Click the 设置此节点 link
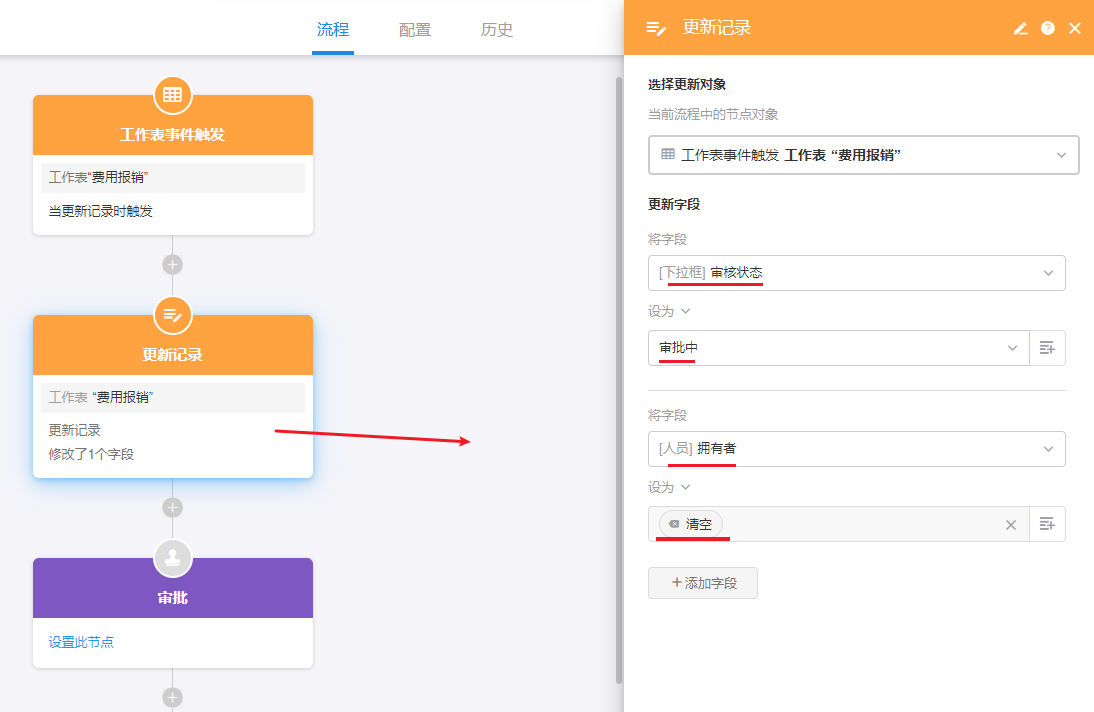The width and height of the screenshot is (1094, 712). coord(81,642)
